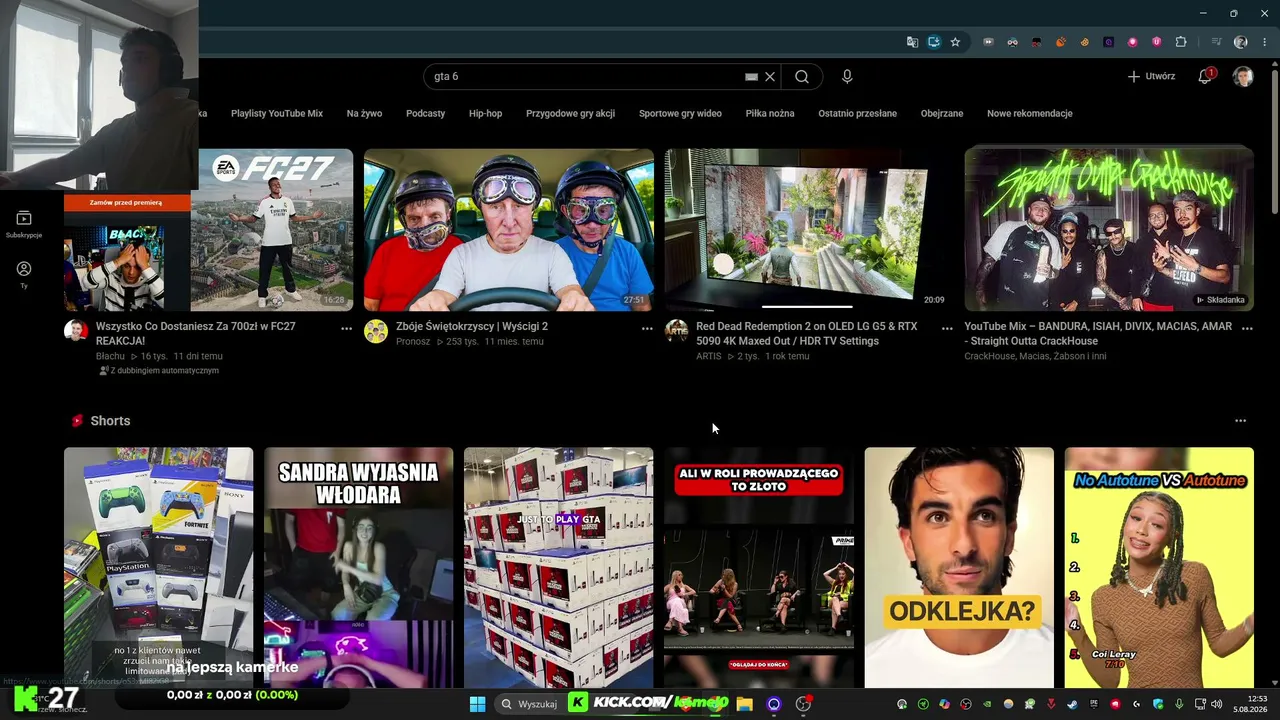Open the Windows Start menu
The image size is (1280, 720).
click(477, 704)
